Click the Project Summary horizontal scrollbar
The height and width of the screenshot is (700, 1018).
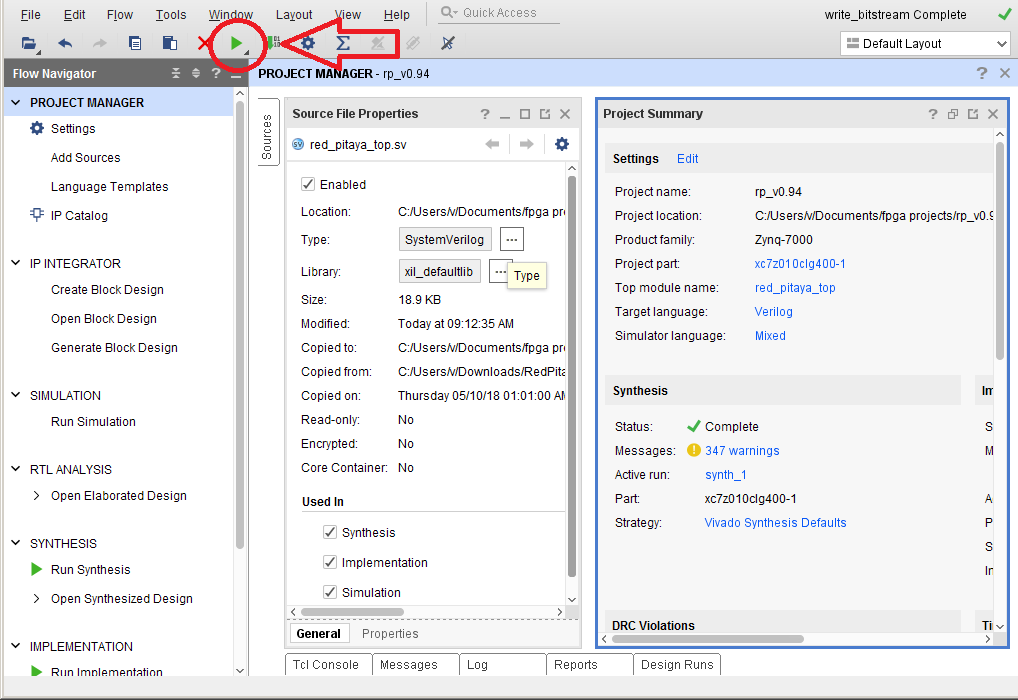coord(708,639)
